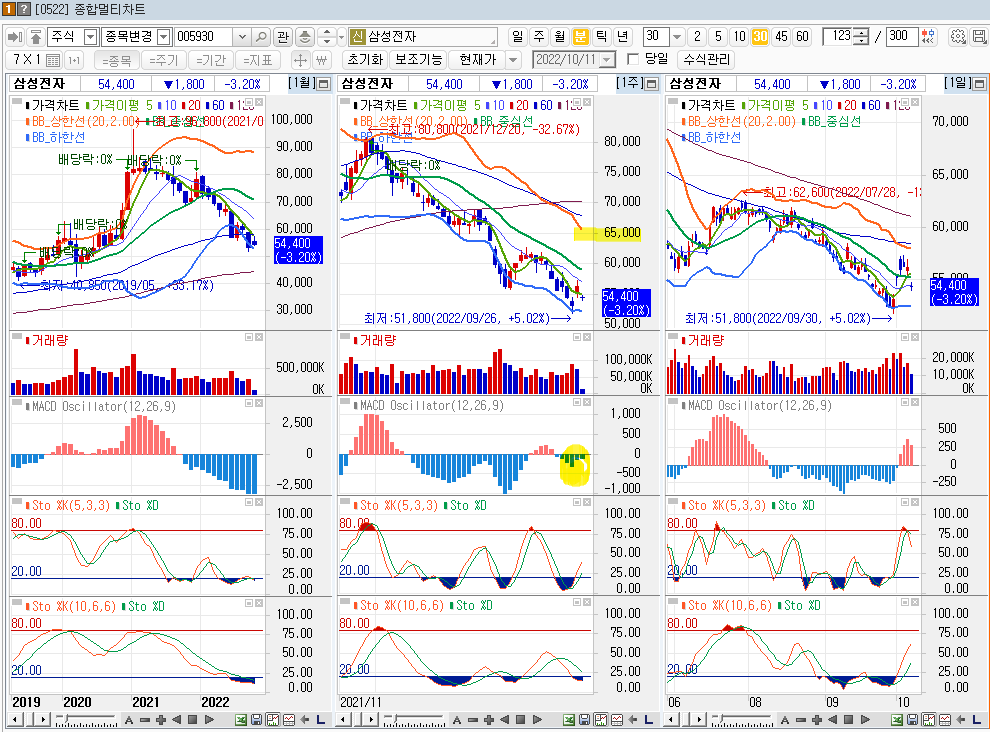Viewport: 990px width, 732px height.
Task: Expand the 005930 stock code dropdown
Action: 242,37
